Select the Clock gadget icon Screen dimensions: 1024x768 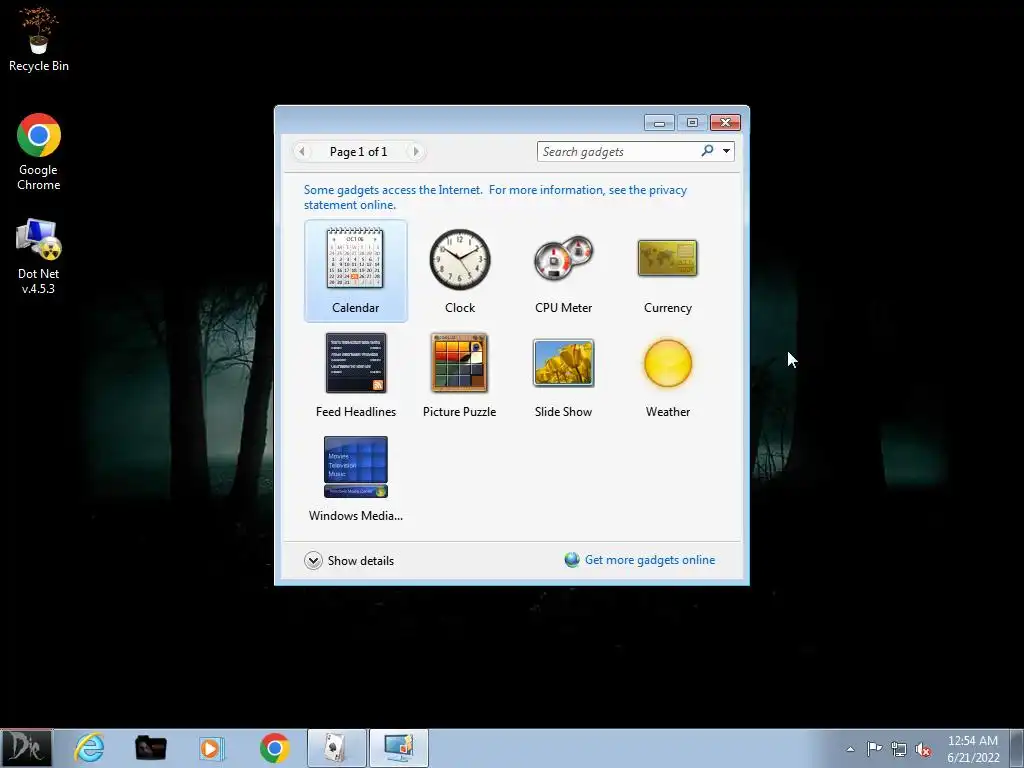pyautogui.click(x=460, y=259)
